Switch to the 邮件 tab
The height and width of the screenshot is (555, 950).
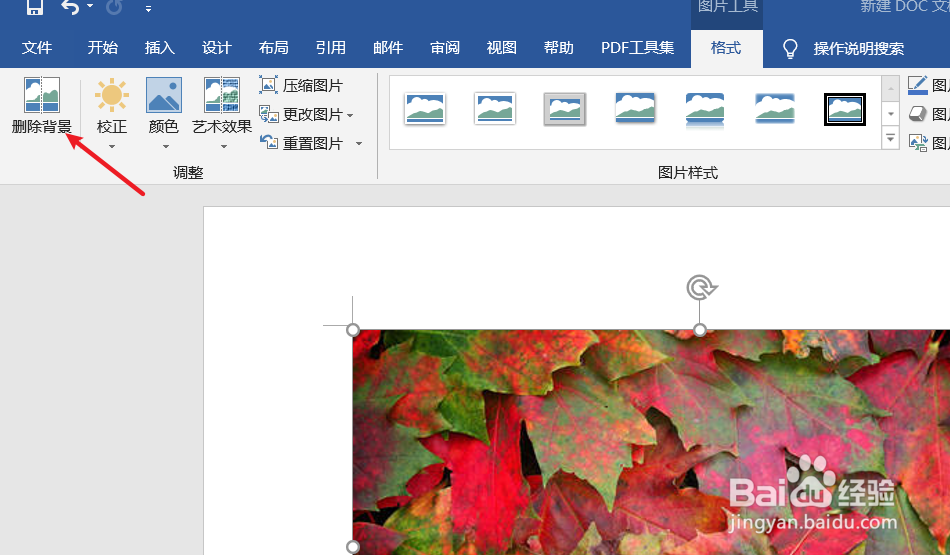388,48
